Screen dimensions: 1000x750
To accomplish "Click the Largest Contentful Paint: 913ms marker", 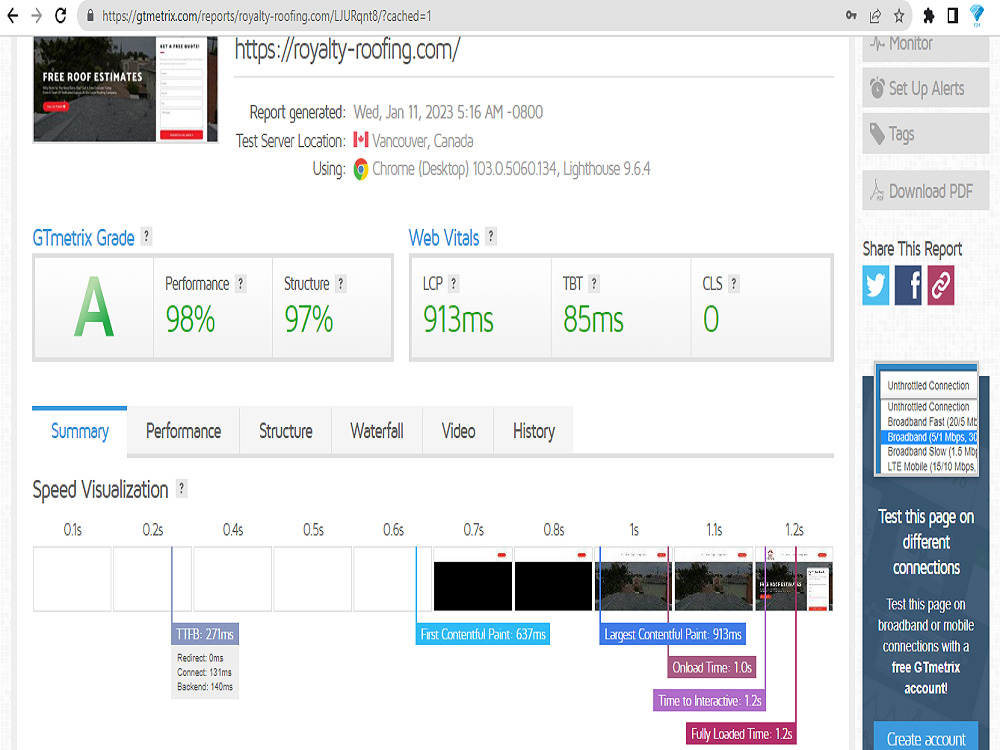I will [x=672, y=634].
